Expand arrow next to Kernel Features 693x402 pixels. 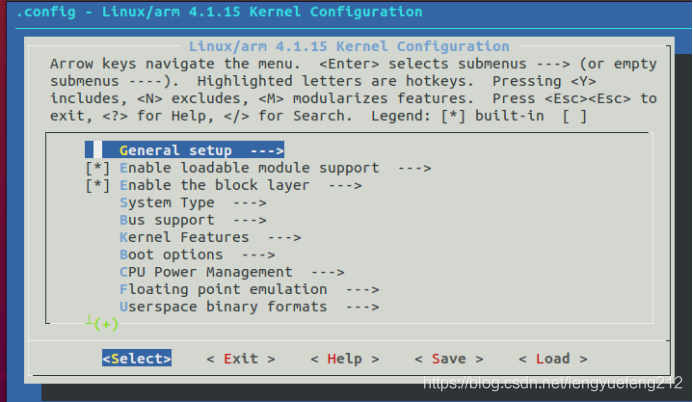pyautogui.click(x=284, y=237)
